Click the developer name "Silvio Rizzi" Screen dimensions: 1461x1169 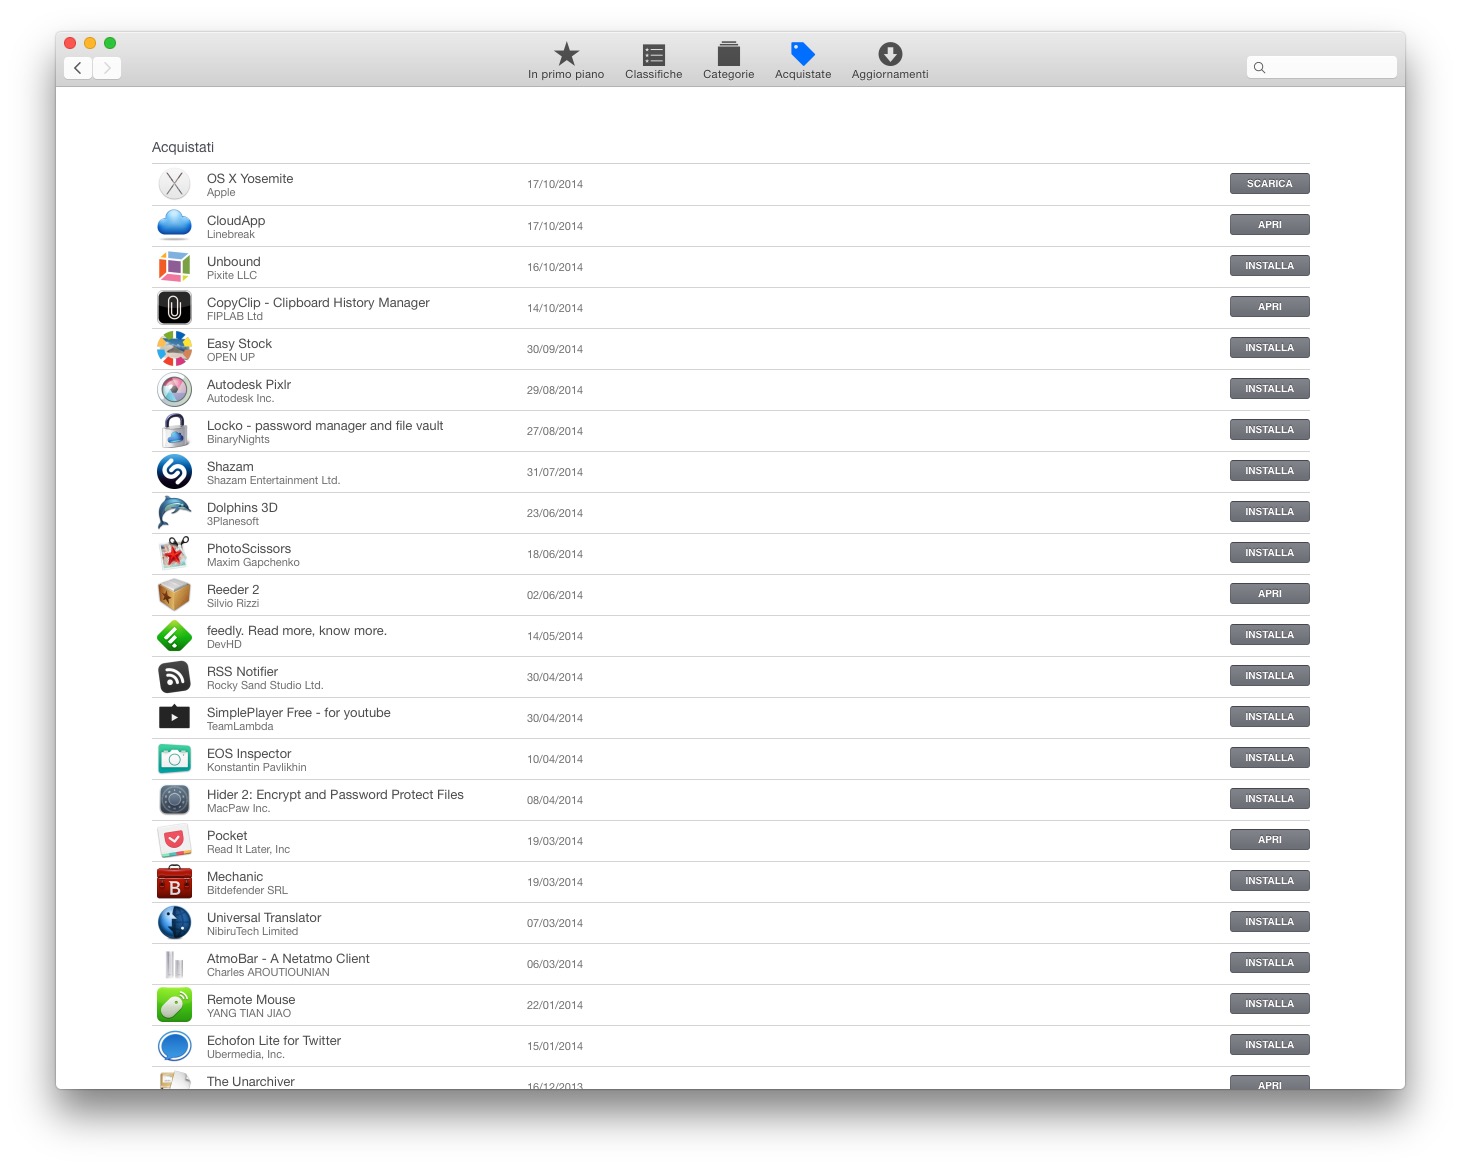233,604
